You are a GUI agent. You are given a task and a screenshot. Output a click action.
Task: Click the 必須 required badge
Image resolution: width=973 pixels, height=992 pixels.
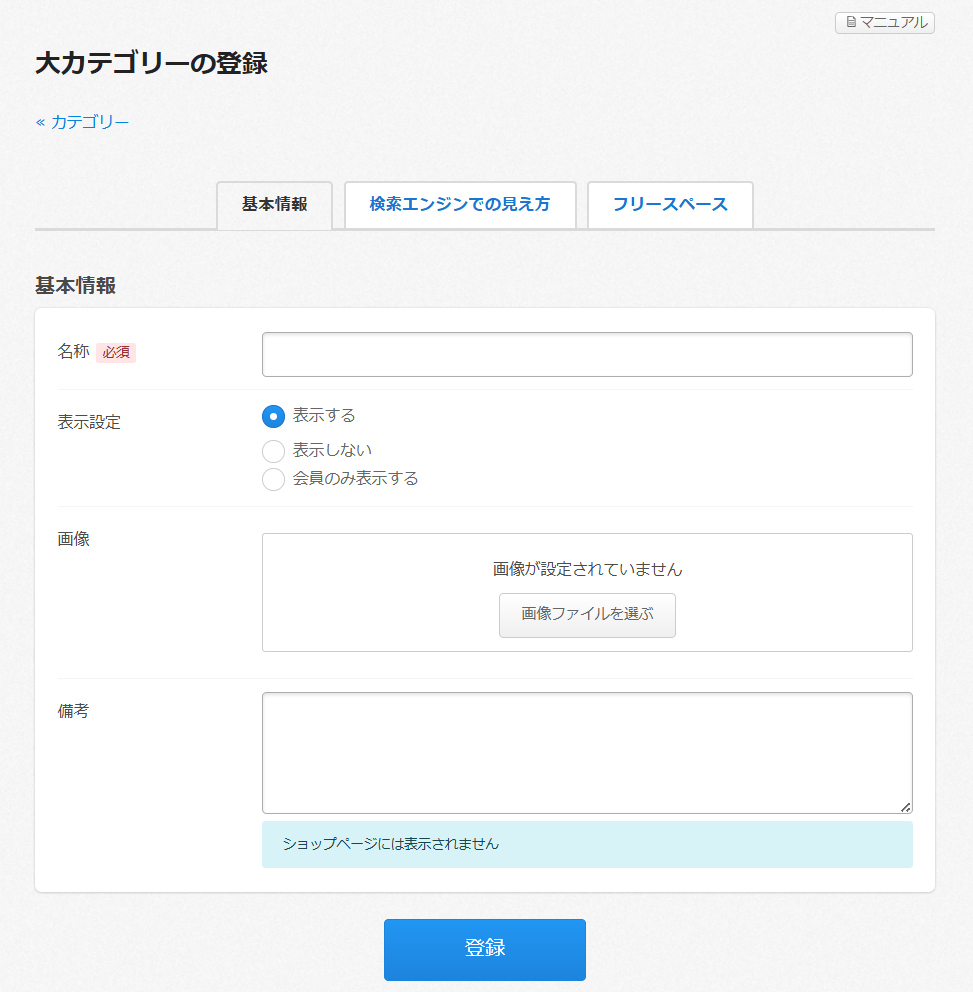tap(116, 352)
